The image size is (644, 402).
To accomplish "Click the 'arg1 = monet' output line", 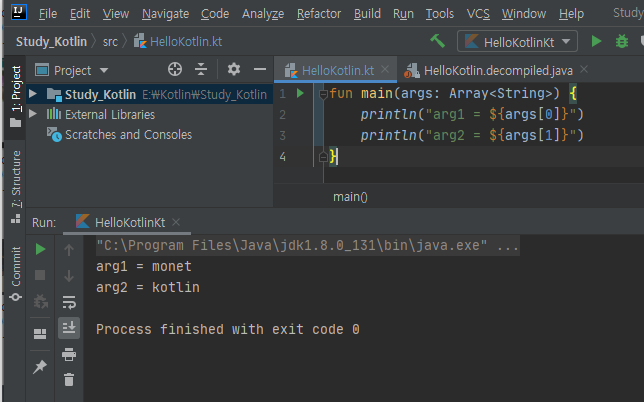I will click(144, 266).
